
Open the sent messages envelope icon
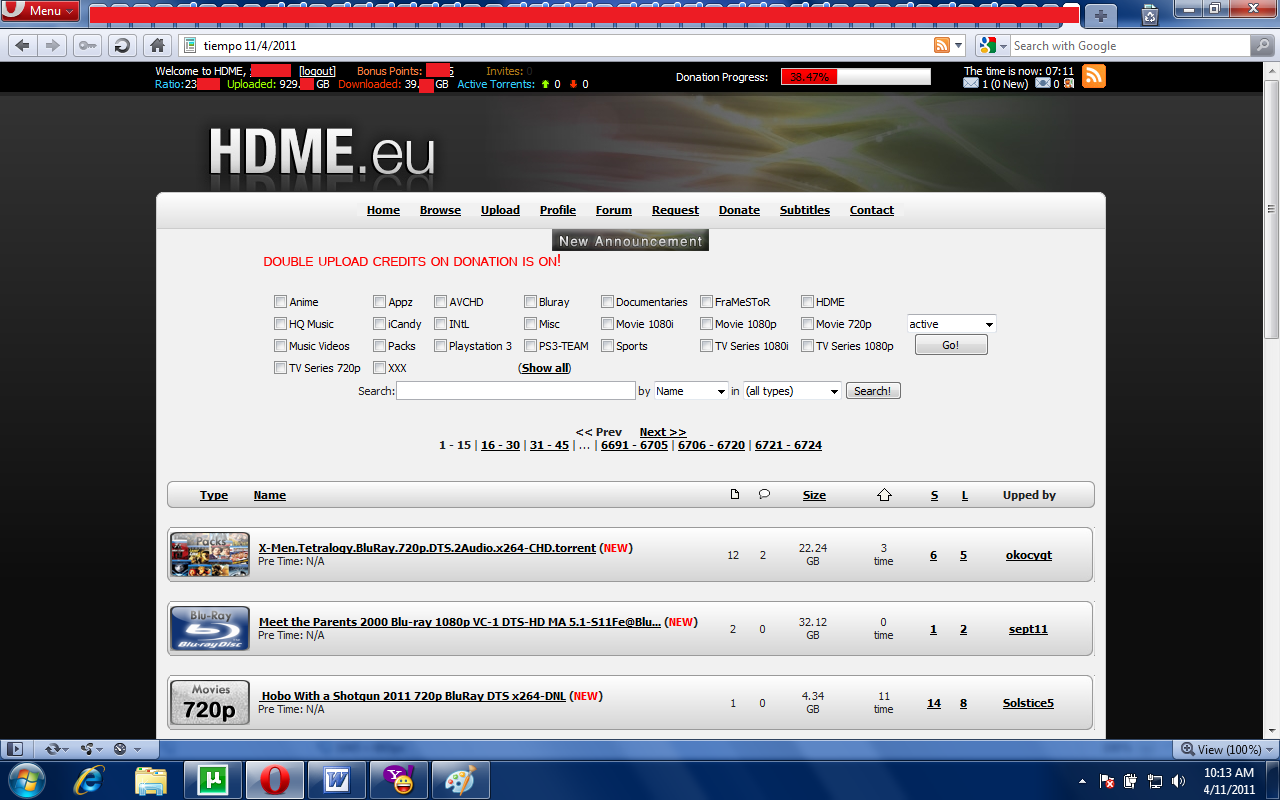[1043, 84]
